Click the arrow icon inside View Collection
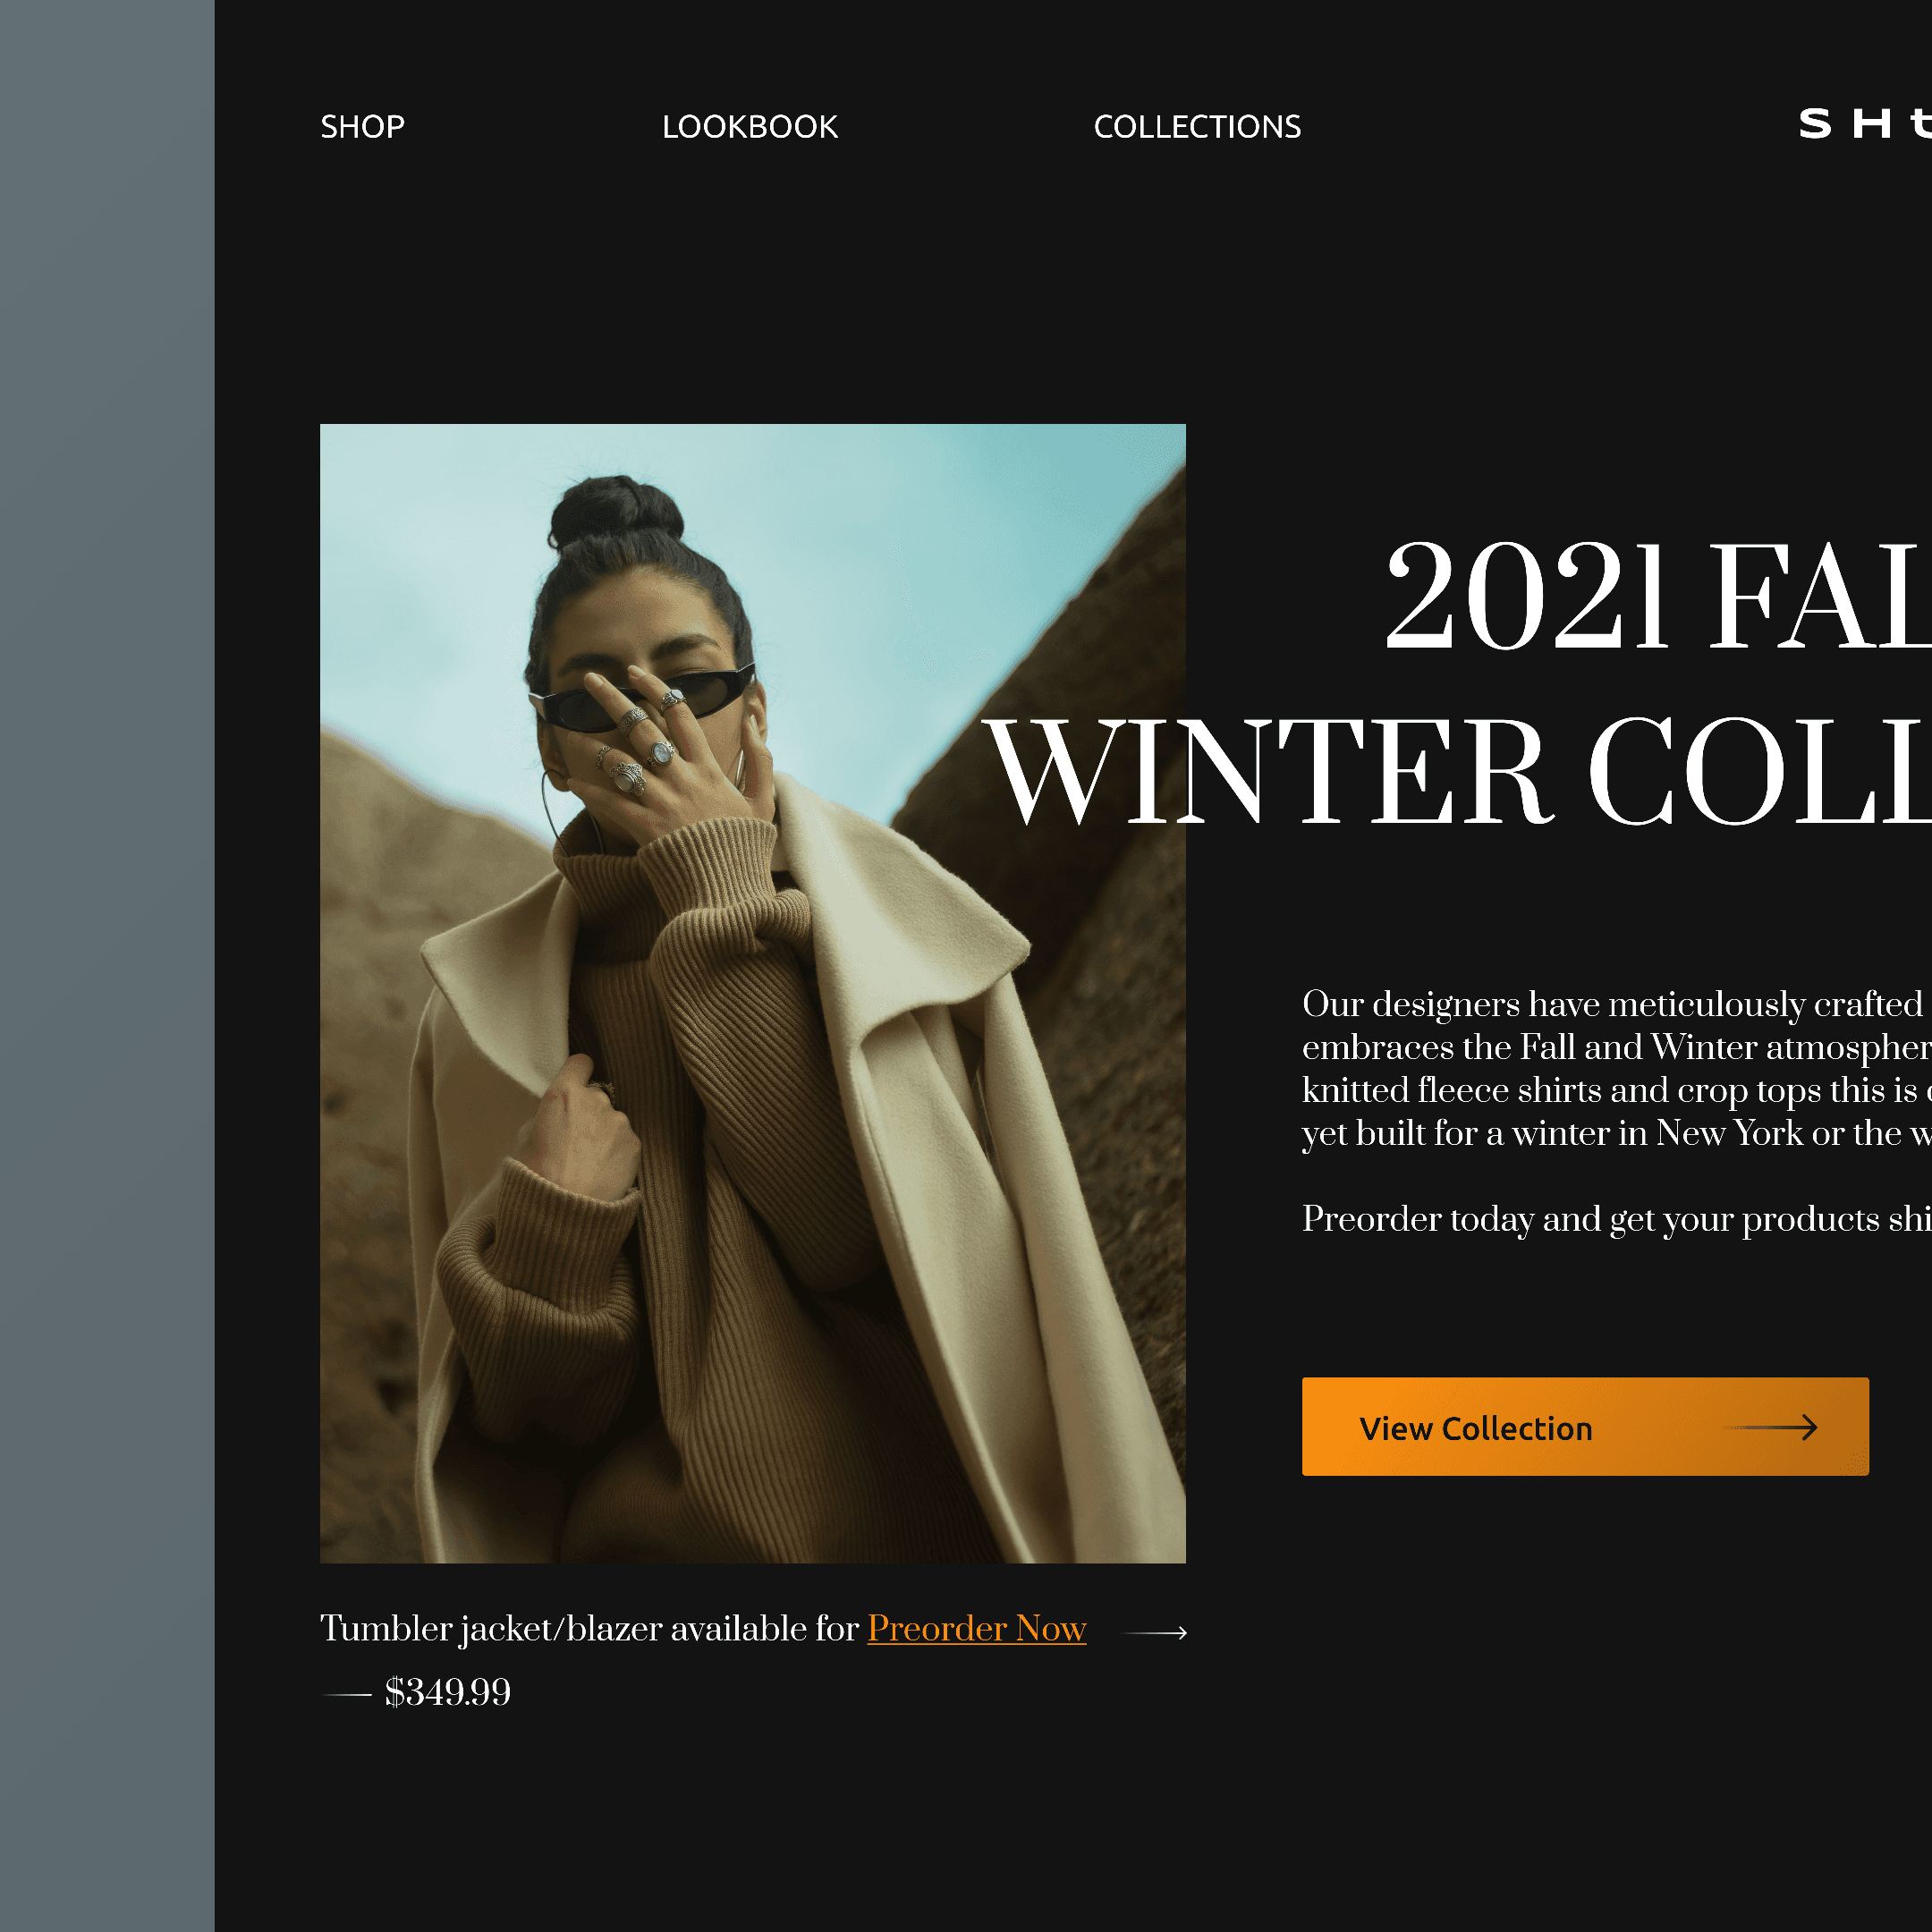This screenshot has width=1932, height=1932. click(1772, 1427)
